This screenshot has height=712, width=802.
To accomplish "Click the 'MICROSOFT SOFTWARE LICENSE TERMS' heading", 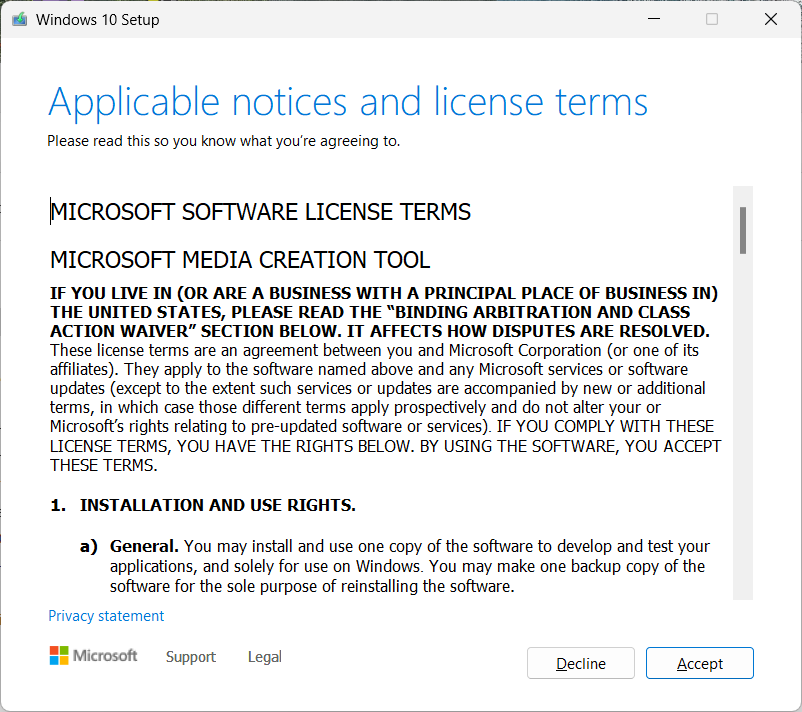I will point(260,212).
